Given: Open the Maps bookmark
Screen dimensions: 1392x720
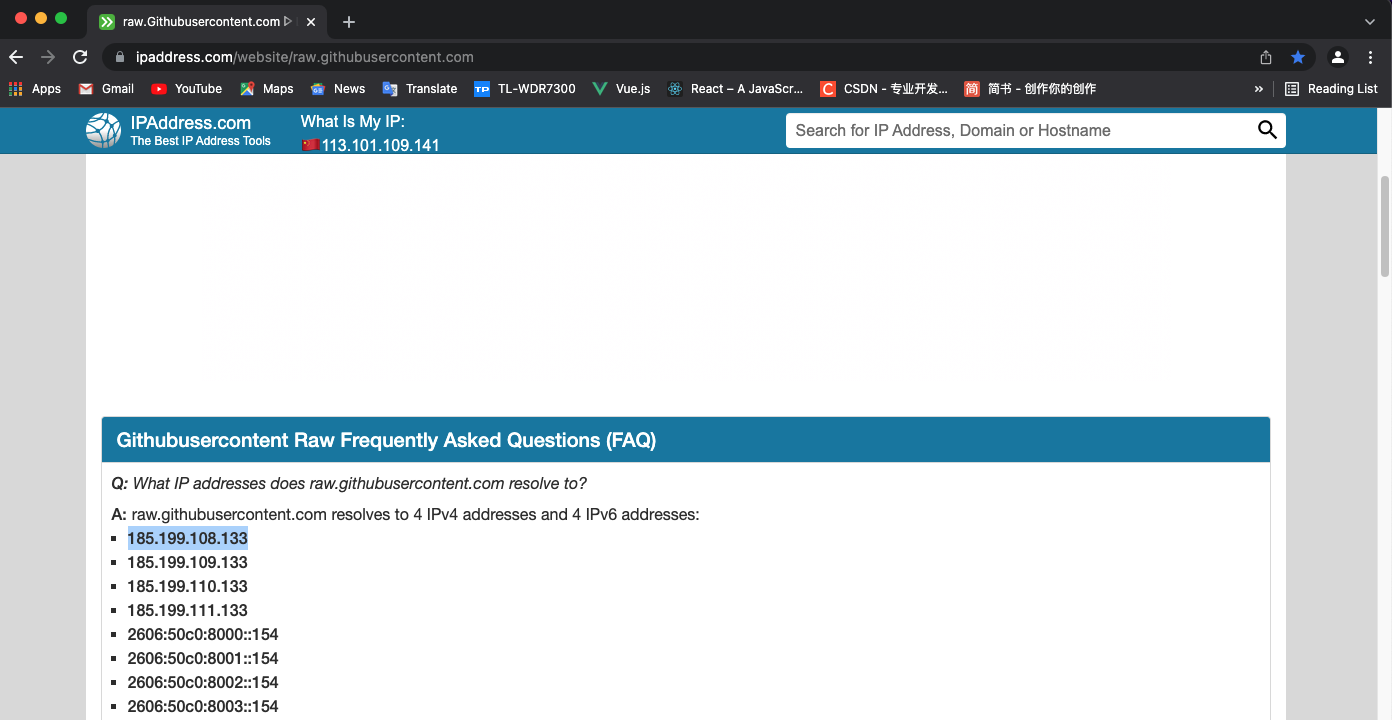Looking at the screenshot, I should click(267, 88).
